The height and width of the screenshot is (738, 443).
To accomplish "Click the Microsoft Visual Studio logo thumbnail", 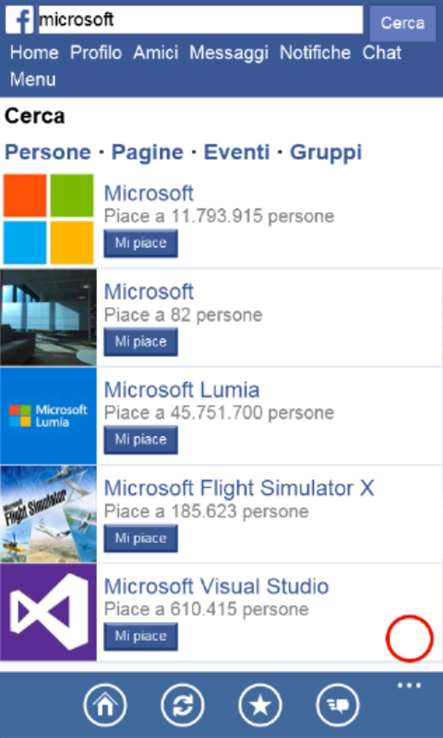I will (x=48, y=612).
